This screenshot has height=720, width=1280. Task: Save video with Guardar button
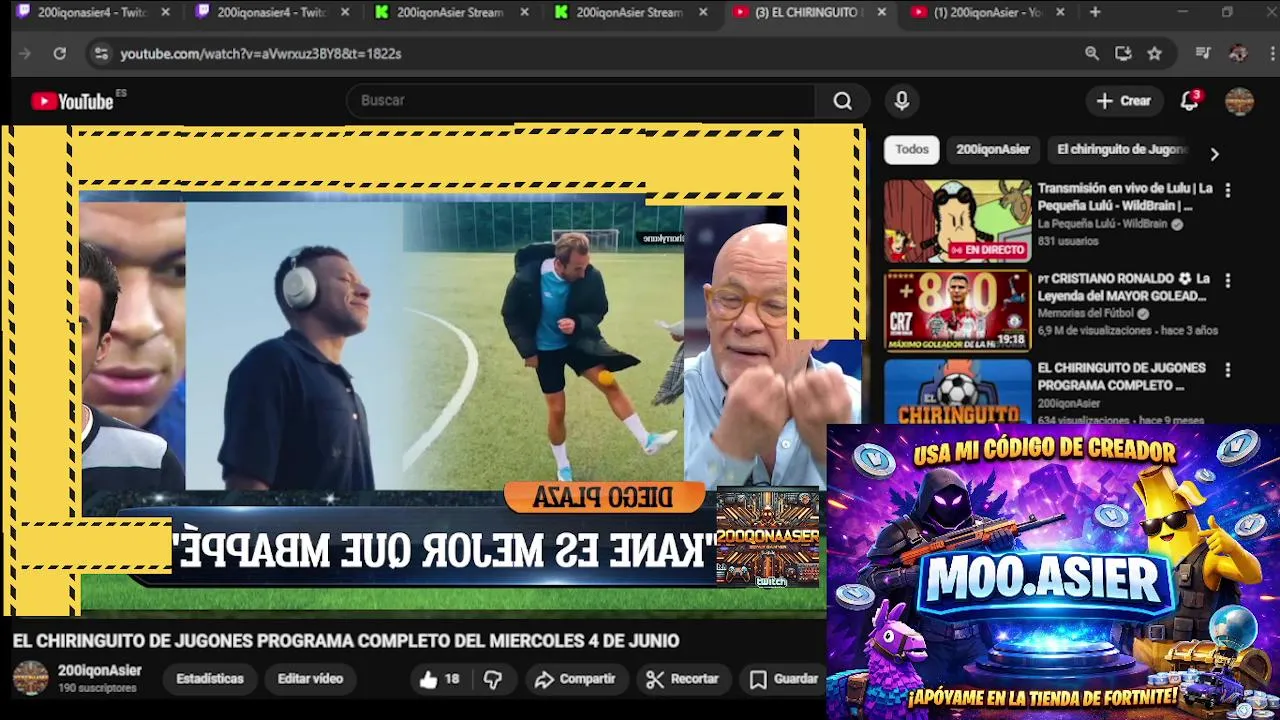[x=784, y=679]
